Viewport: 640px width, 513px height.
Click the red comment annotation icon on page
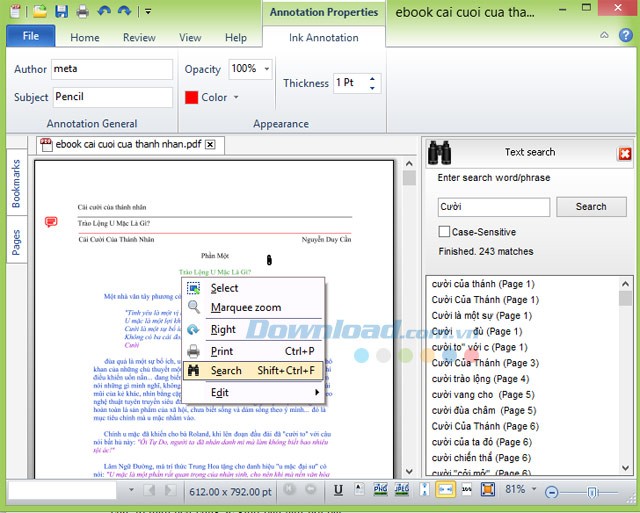51,222
